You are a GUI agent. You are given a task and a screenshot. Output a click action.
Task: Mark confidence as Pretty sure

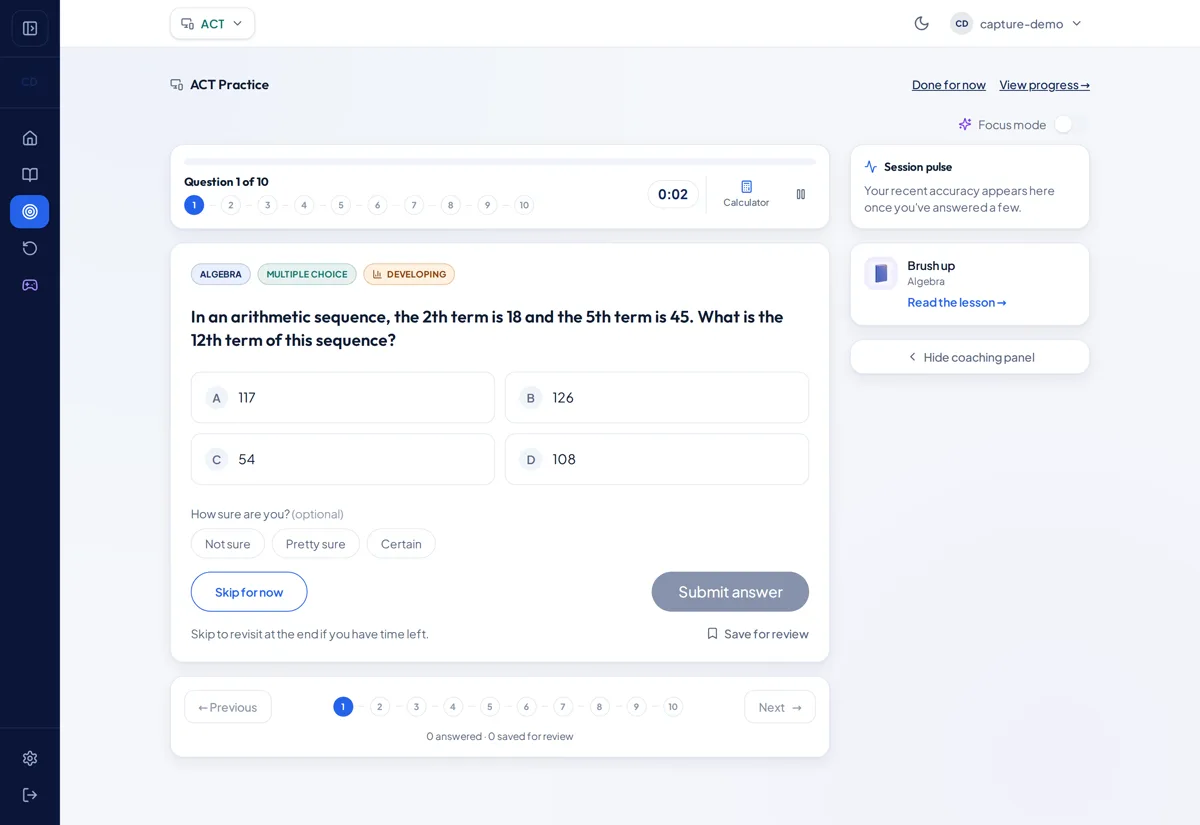316,544
